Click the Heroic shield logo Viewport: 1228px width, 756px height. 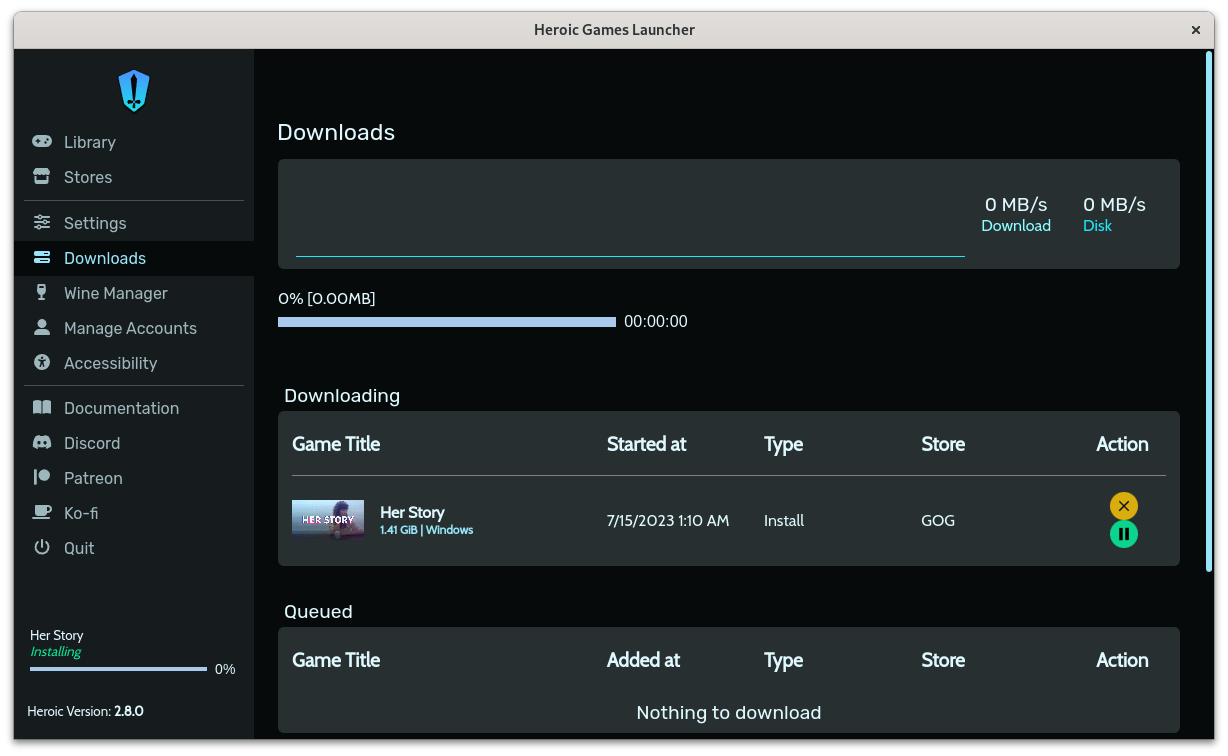[x=134, y=91]
